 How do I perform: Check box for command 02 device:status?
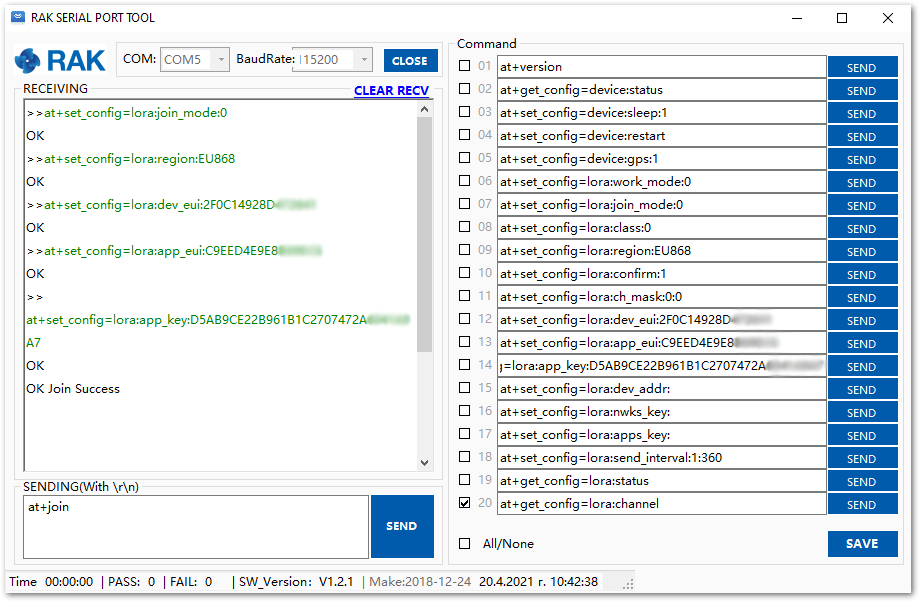pyautogui.click(x=465, y=89)
